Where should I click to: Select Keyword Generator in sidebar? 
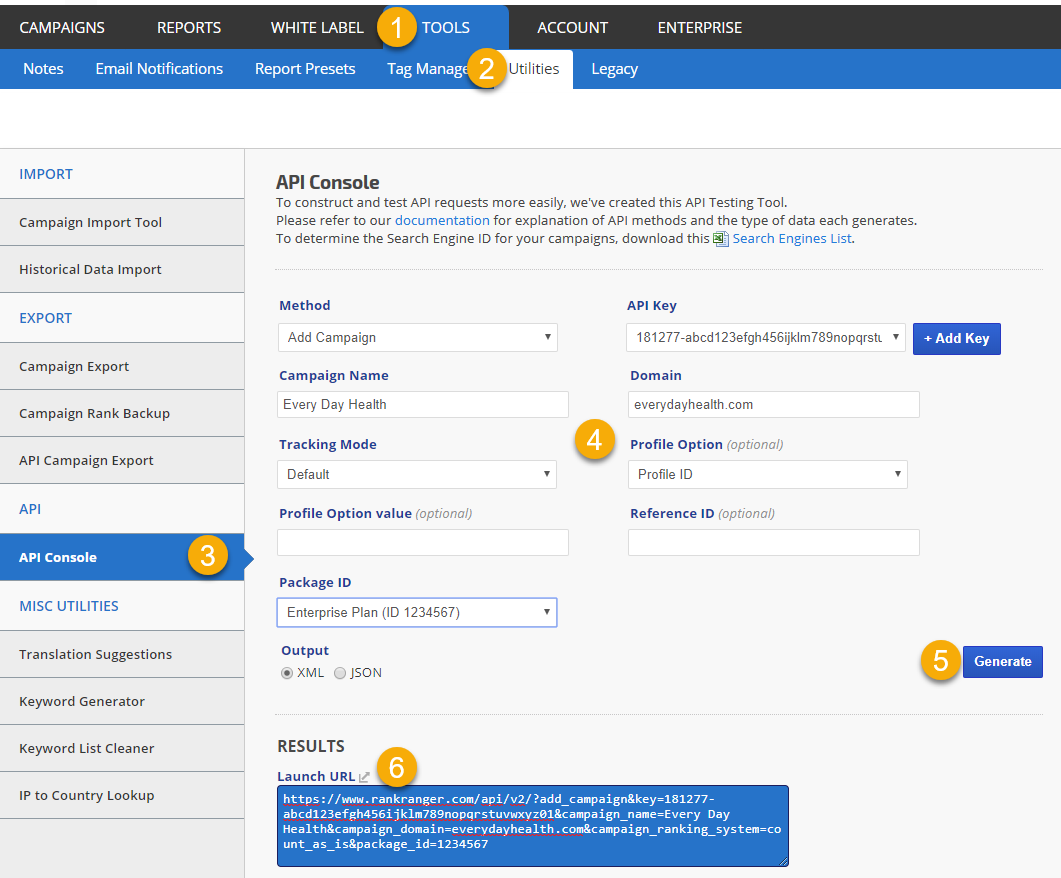(82, 701)
